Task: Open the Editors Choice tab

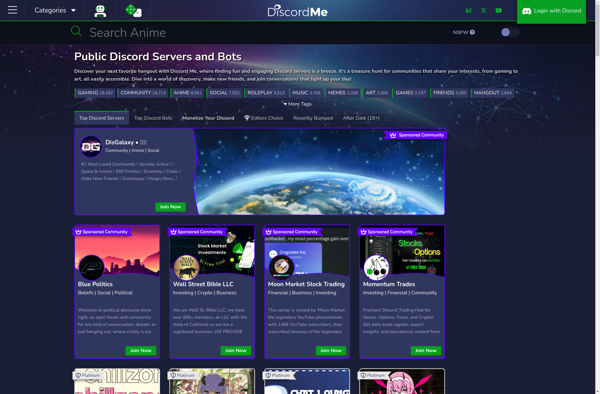Action: pos(264,118)
